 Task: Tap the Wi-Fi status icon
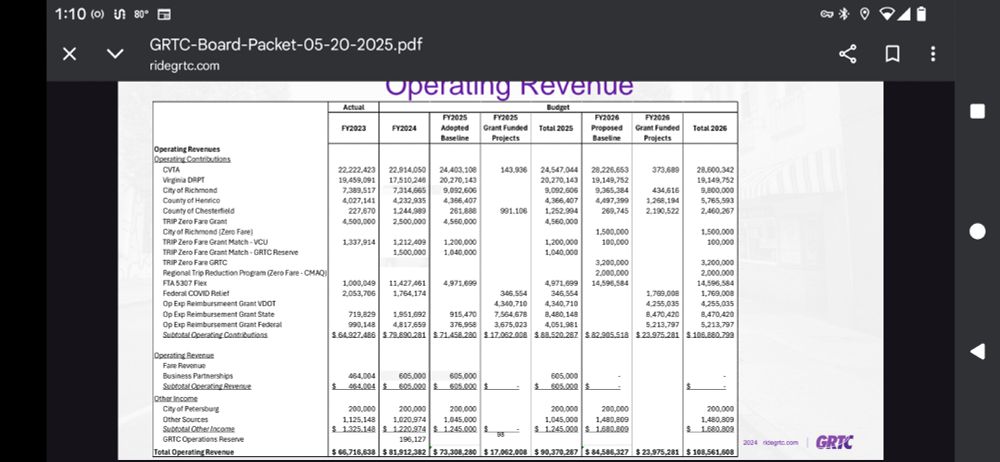tap(886, 14)
